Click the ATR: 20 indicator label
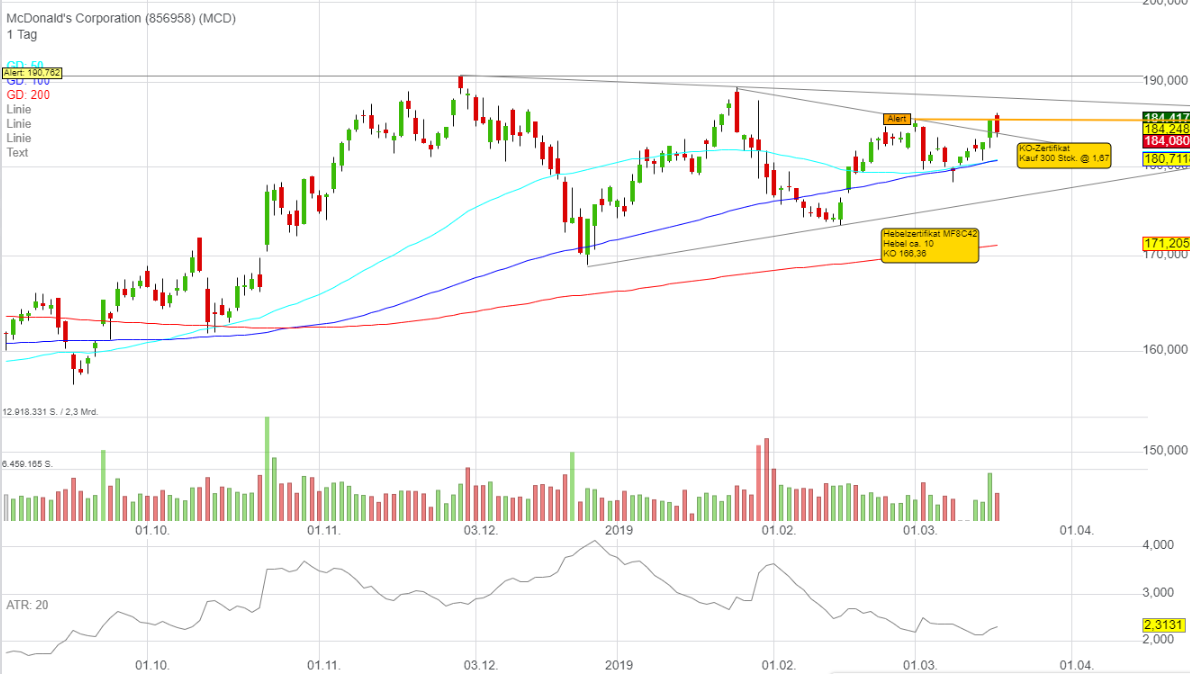This screenshot has width=1190, height=674. (25, 605)
